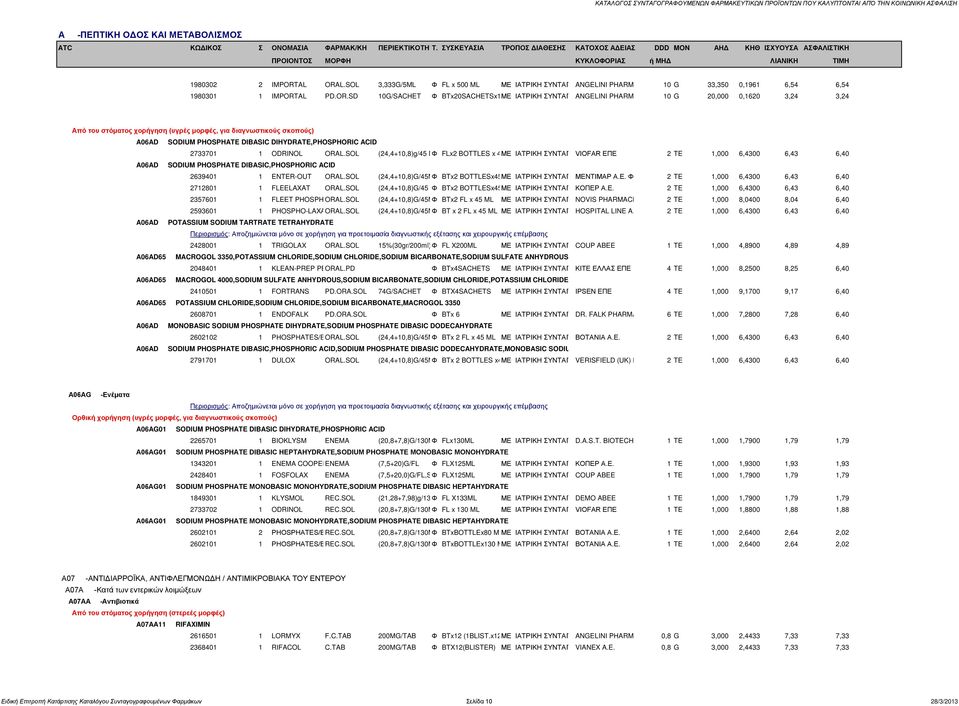This screenshot has height=706, width=959.
Task: Click the Περιορισμός link under A06AG Ενέματα
Action: tap(209, 406)
